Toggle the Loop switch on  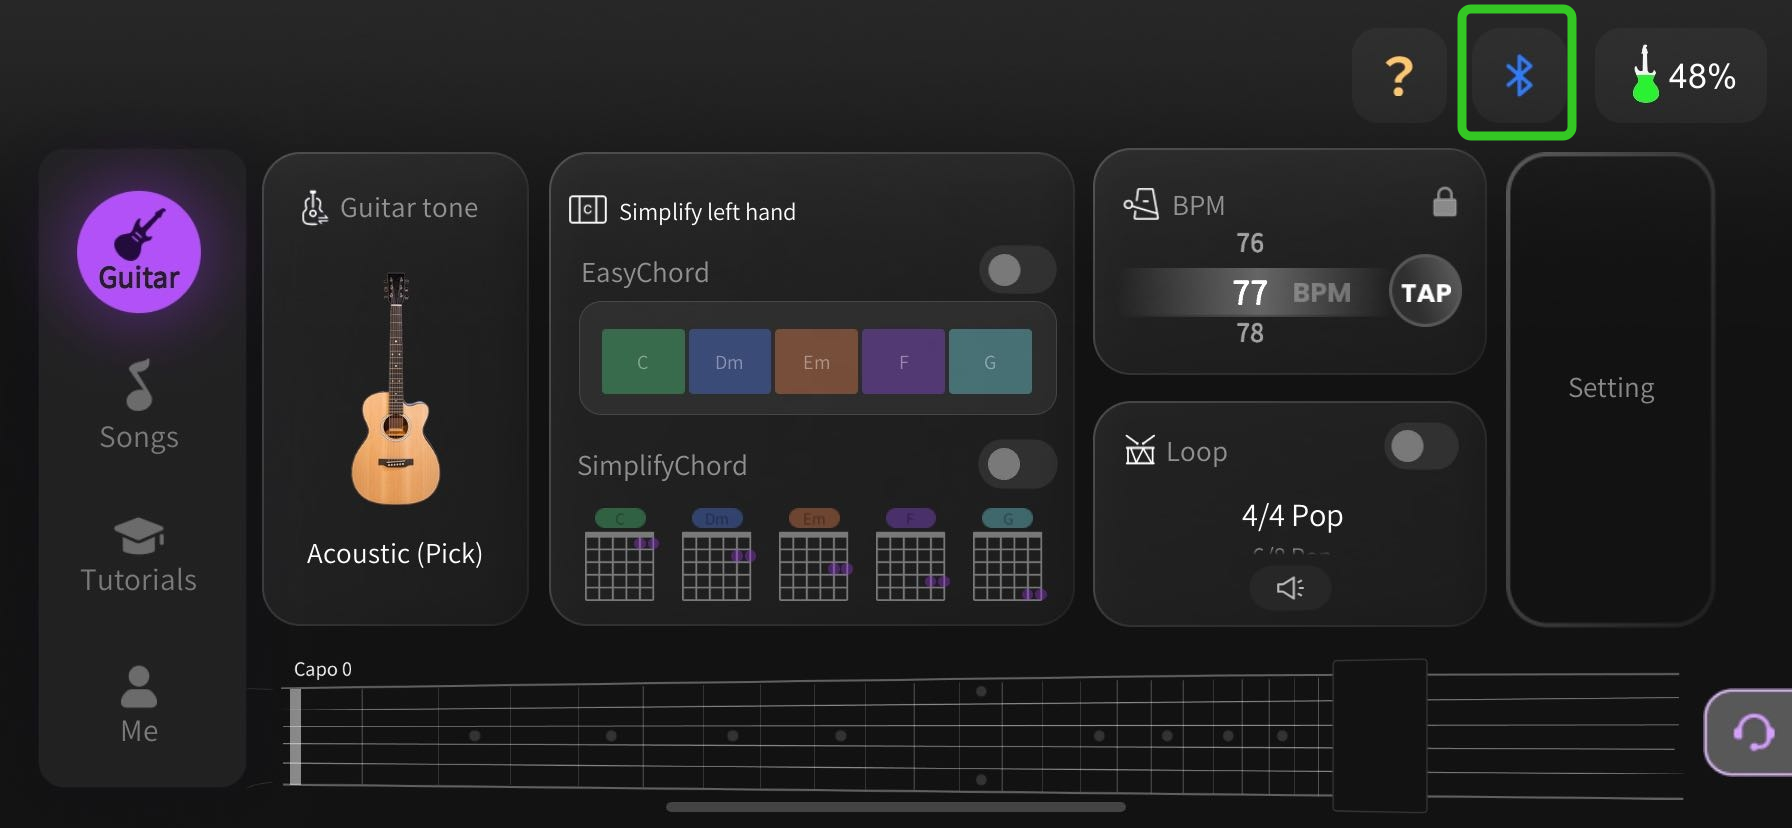click(x=1421, y=446)
